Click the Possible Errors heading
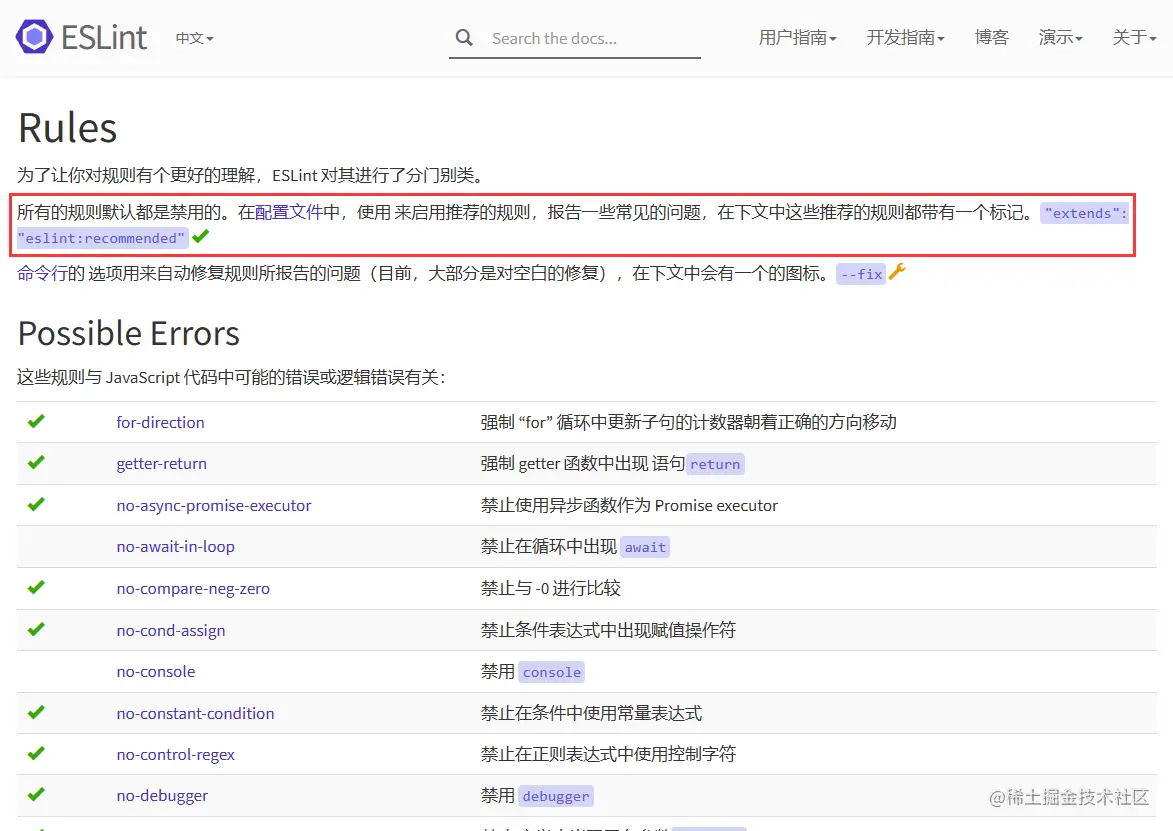Viewport: 1173px width, 831px height. coord(129,334)
